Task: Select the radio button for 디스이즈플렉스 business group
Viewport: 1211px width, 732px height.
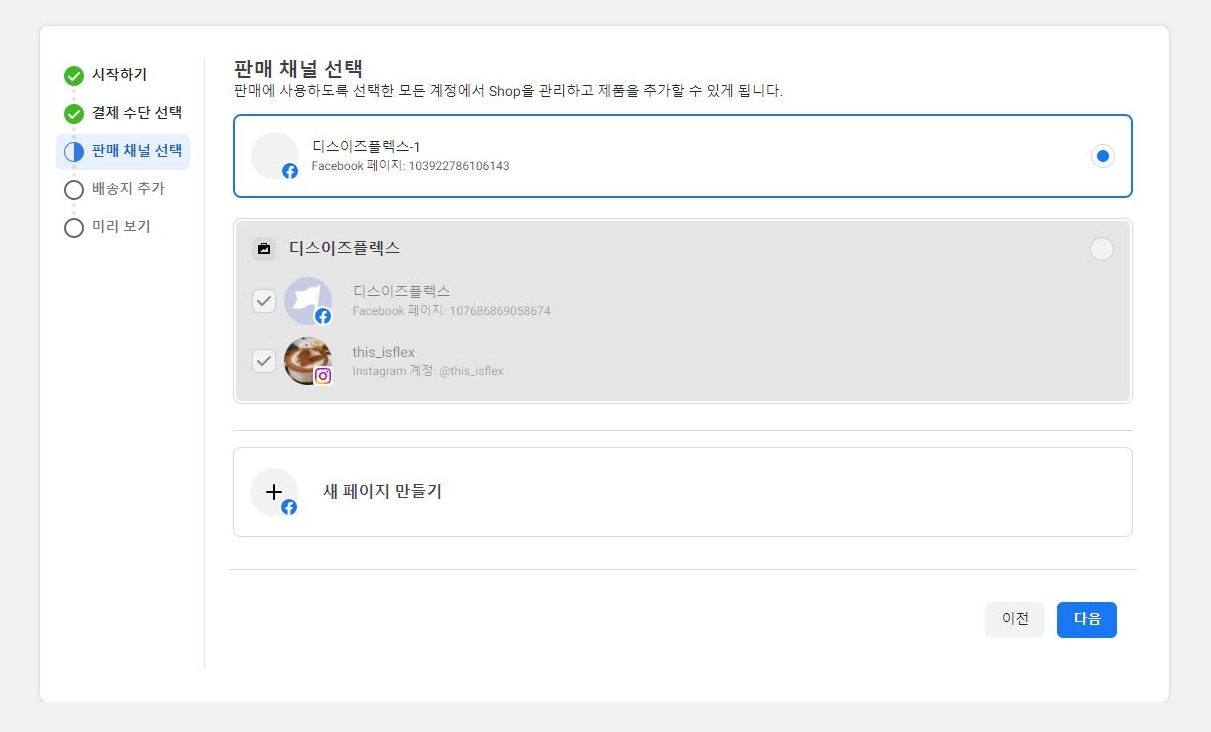Action: [x=1101, y=249]
